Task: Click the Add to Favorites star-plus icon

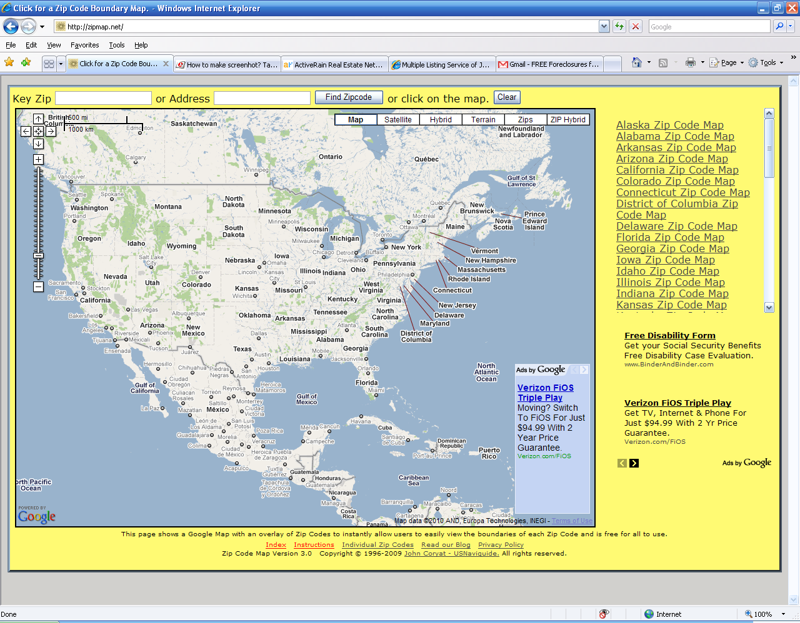Action: (x=26, y=62)
